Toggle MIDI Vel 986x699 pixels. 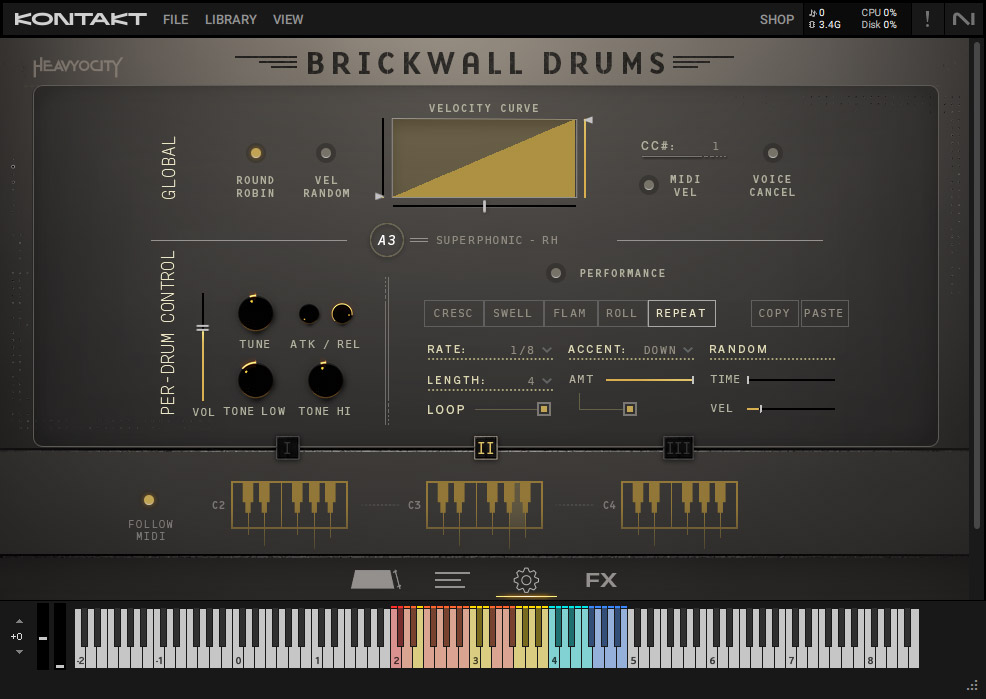(x=649, y=185)
